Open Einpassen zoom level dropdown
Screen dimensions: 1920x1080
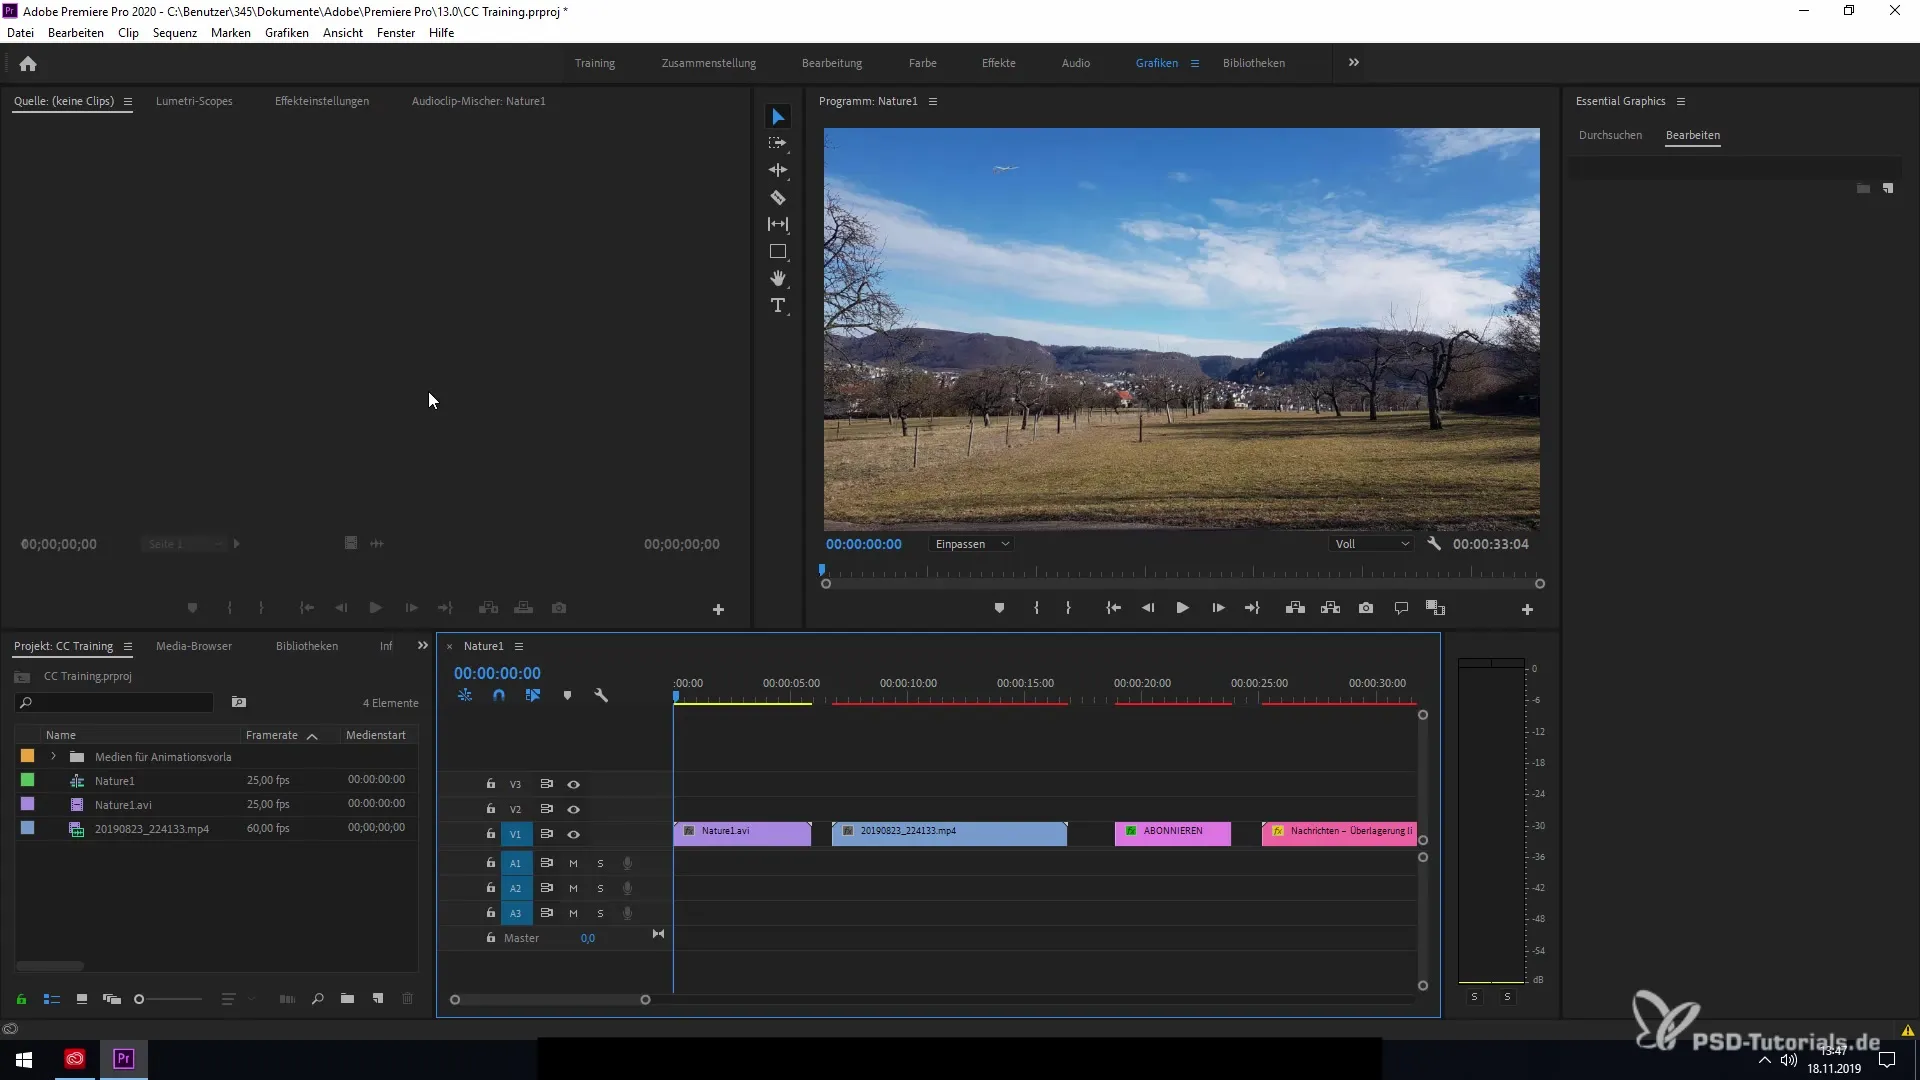(973, 544)
